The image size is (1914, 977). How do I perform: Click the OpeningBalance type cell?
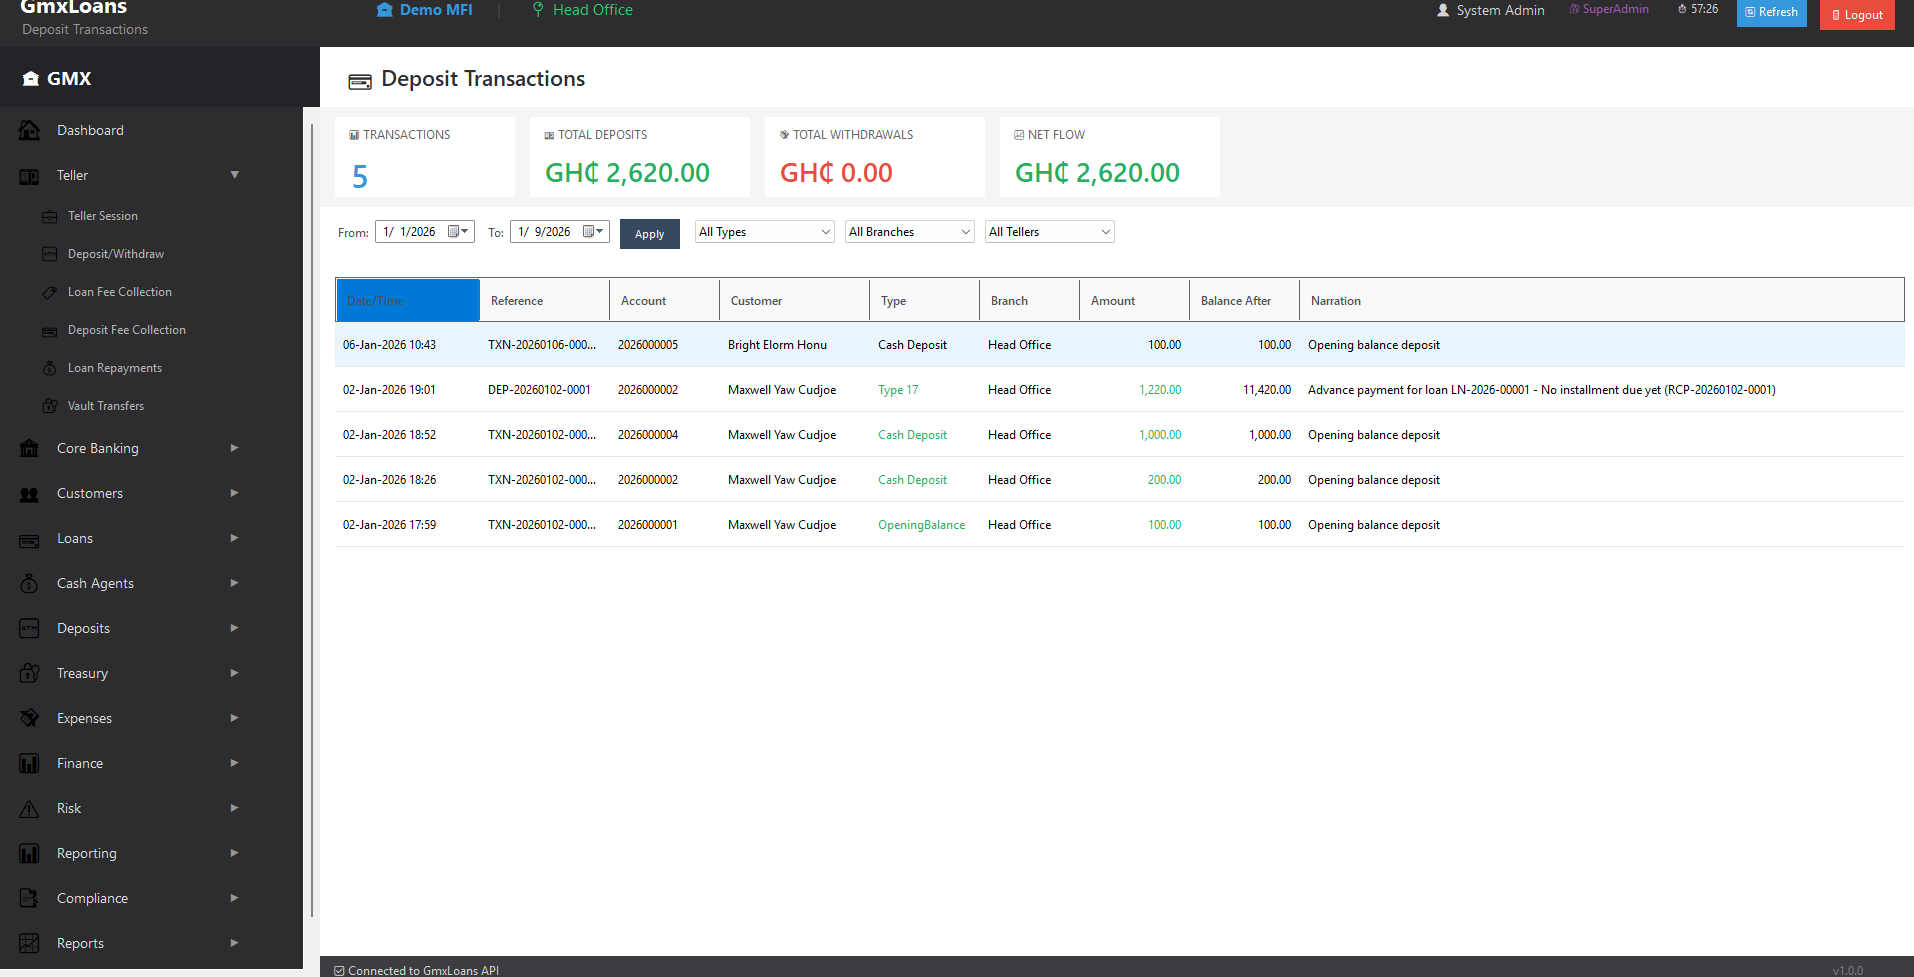922,525
